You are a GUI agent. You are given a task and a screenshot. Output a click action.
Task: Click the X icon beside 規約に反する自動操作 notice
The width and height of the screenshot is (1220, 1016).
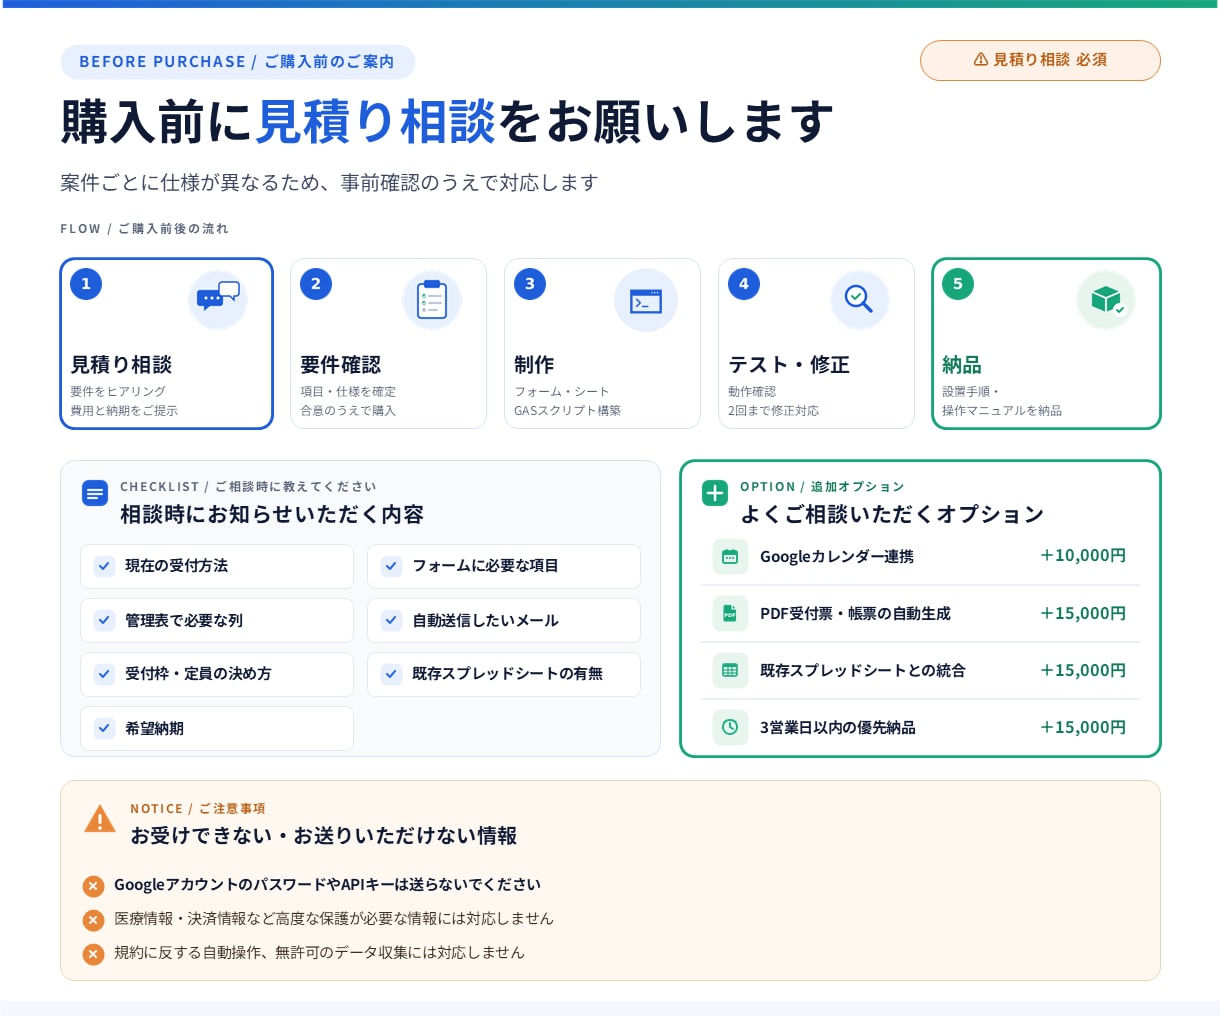coord(93,954)
